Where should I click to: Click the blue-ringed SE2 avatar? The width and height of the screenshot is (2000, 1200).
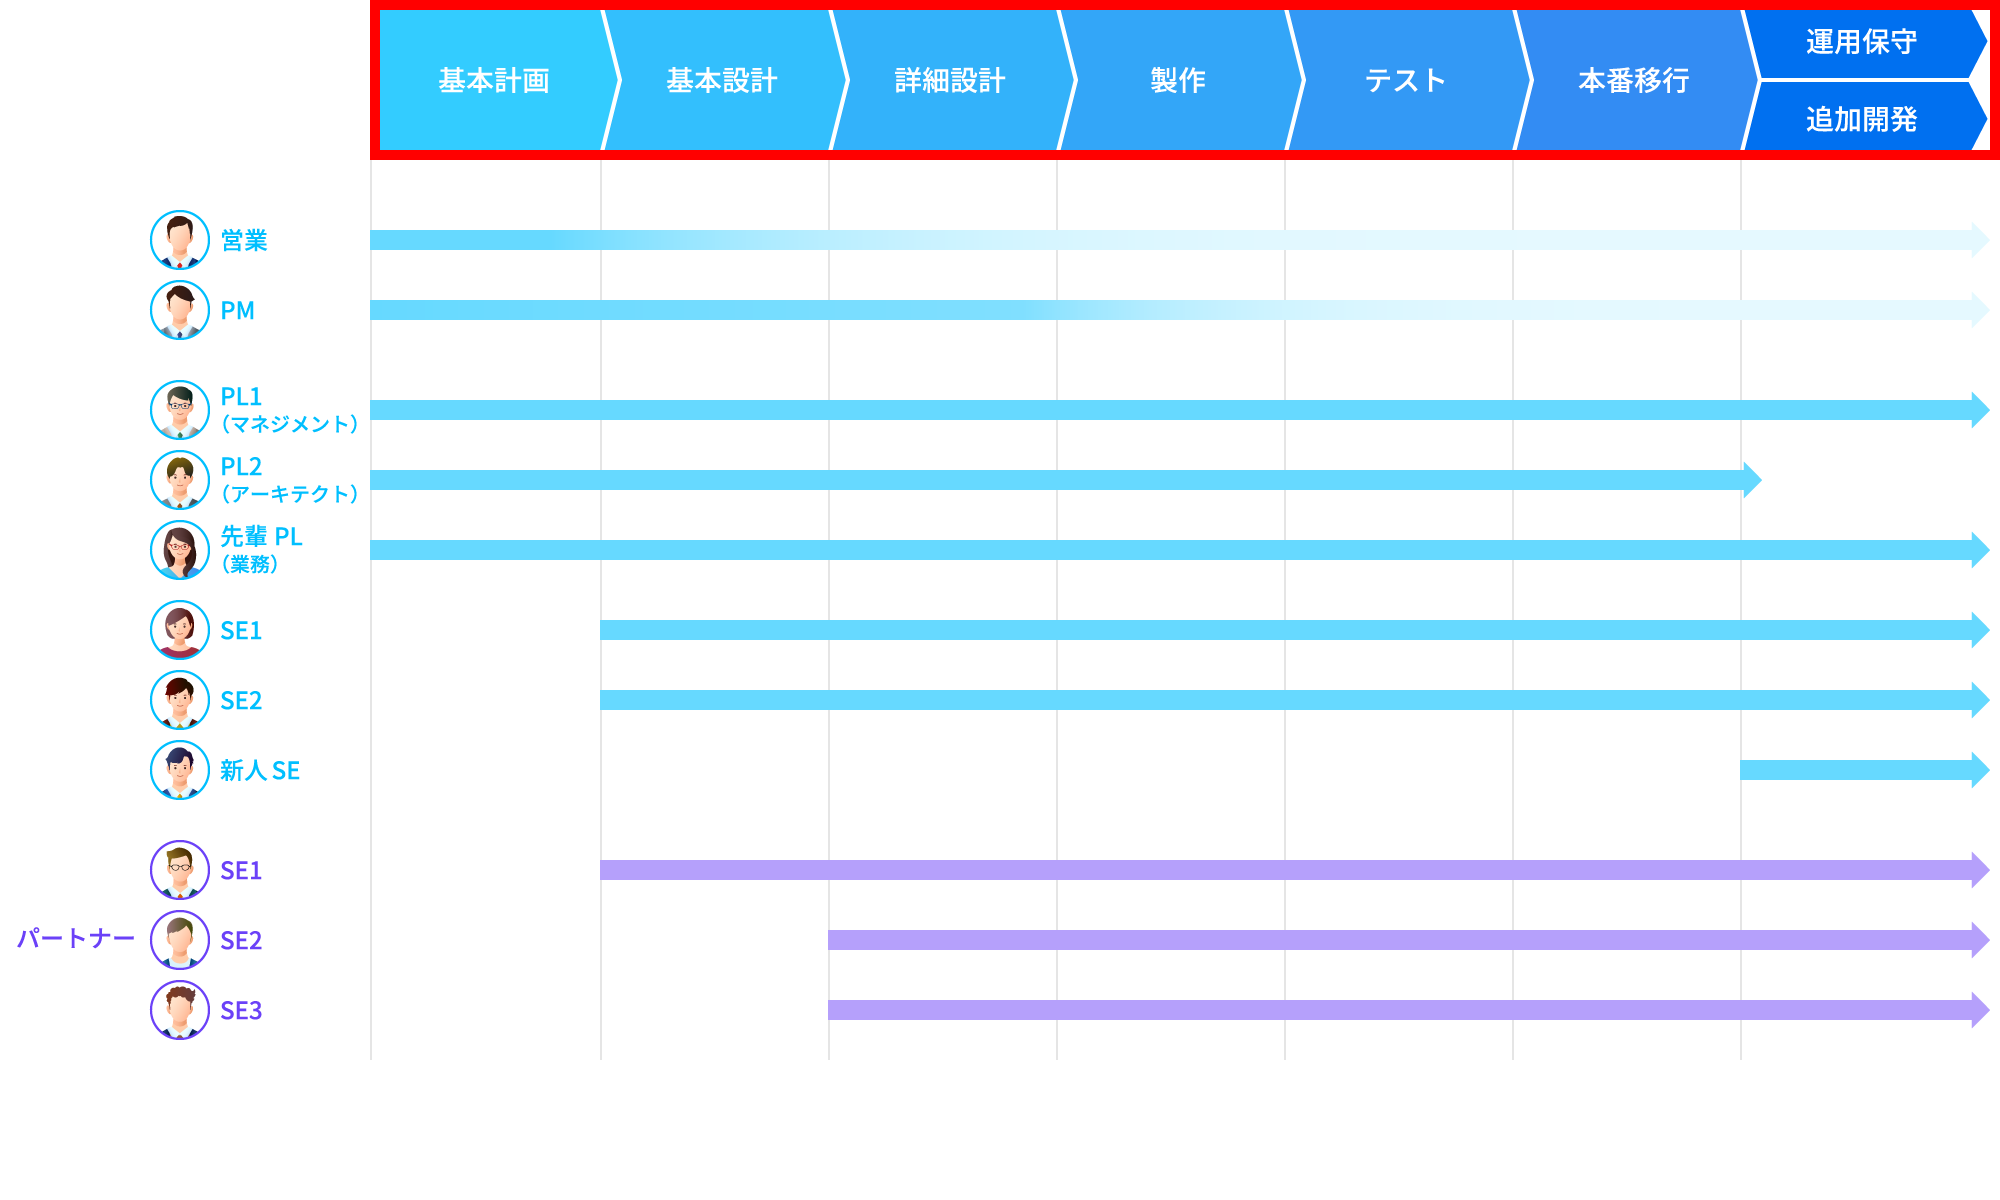pos(180,700)
